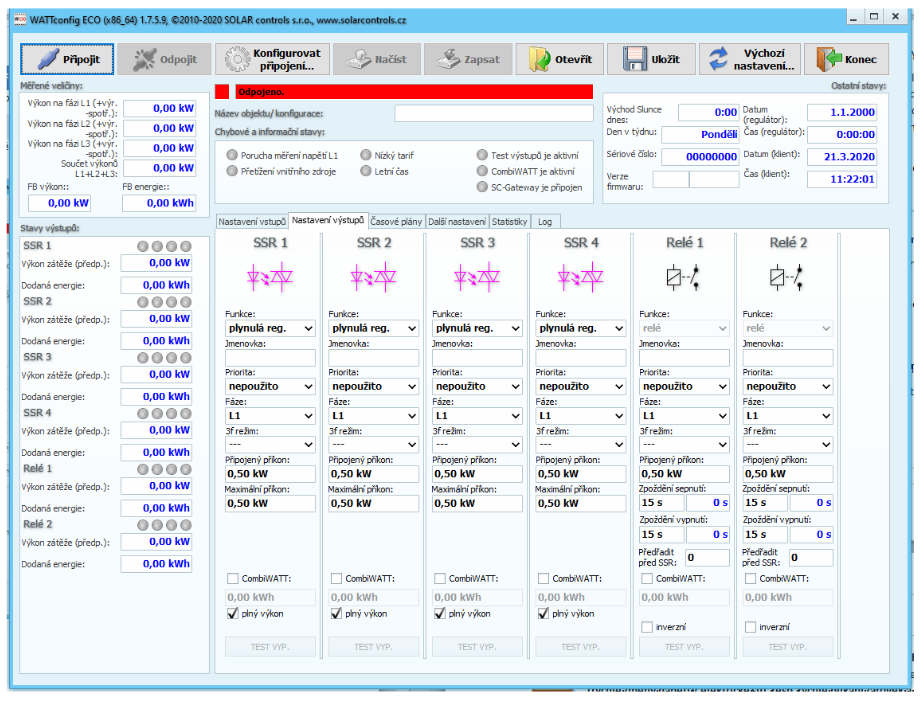This screenshot has height=704, width=921.
Task: Click Výchozí nastavení refresh arrows button
Action: (750, 59)
